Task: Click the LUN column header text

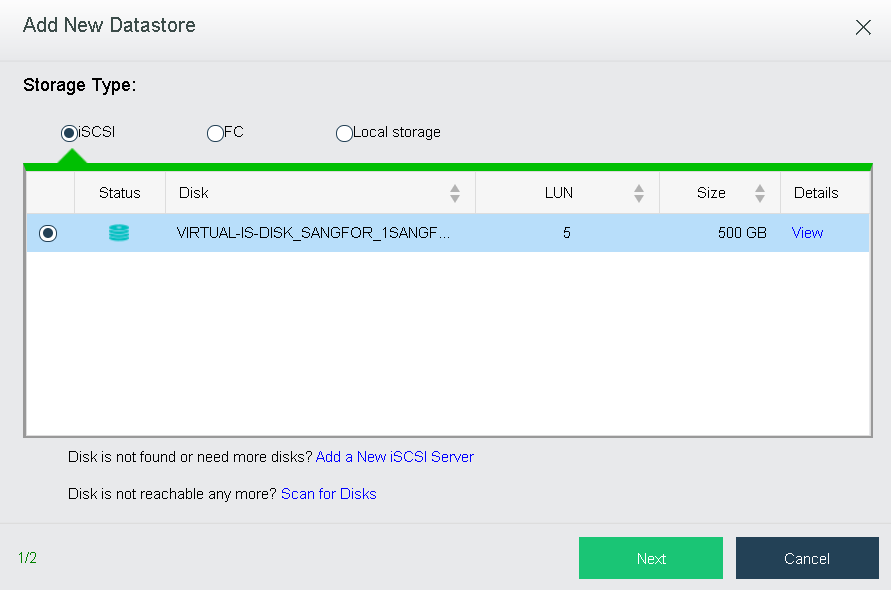Action: coord(559,193)
